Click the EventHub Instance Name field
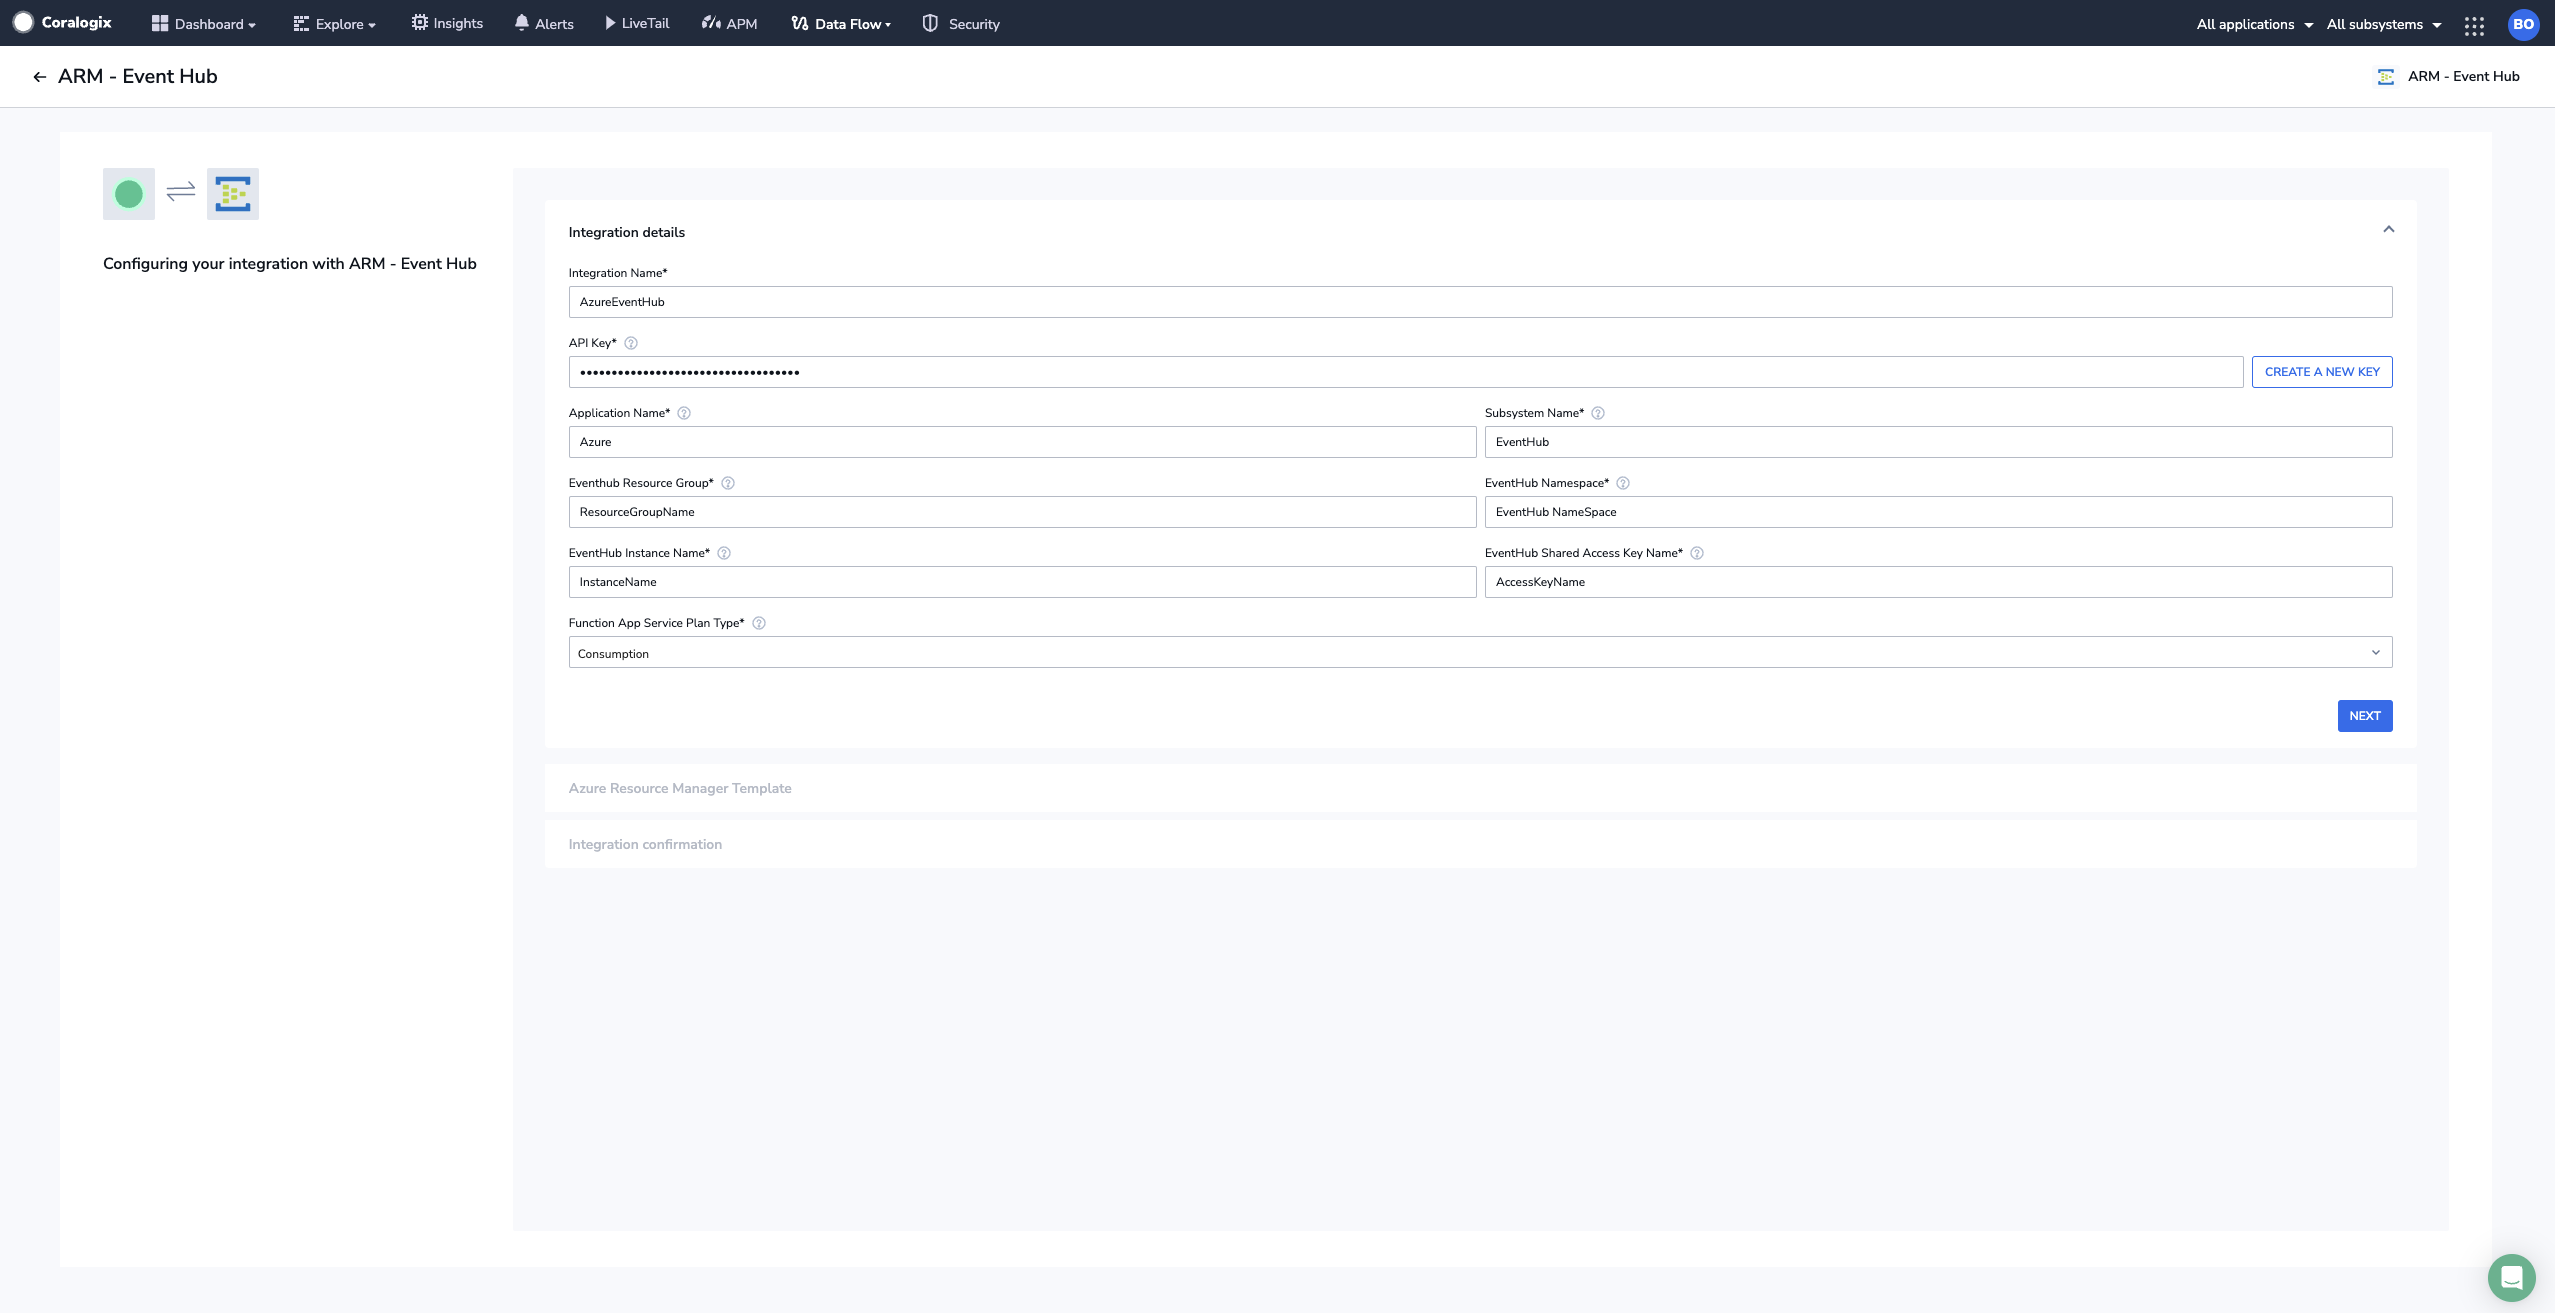Image resolution: width=2555 pixels, height=1313 pixels. point(1022,582)
